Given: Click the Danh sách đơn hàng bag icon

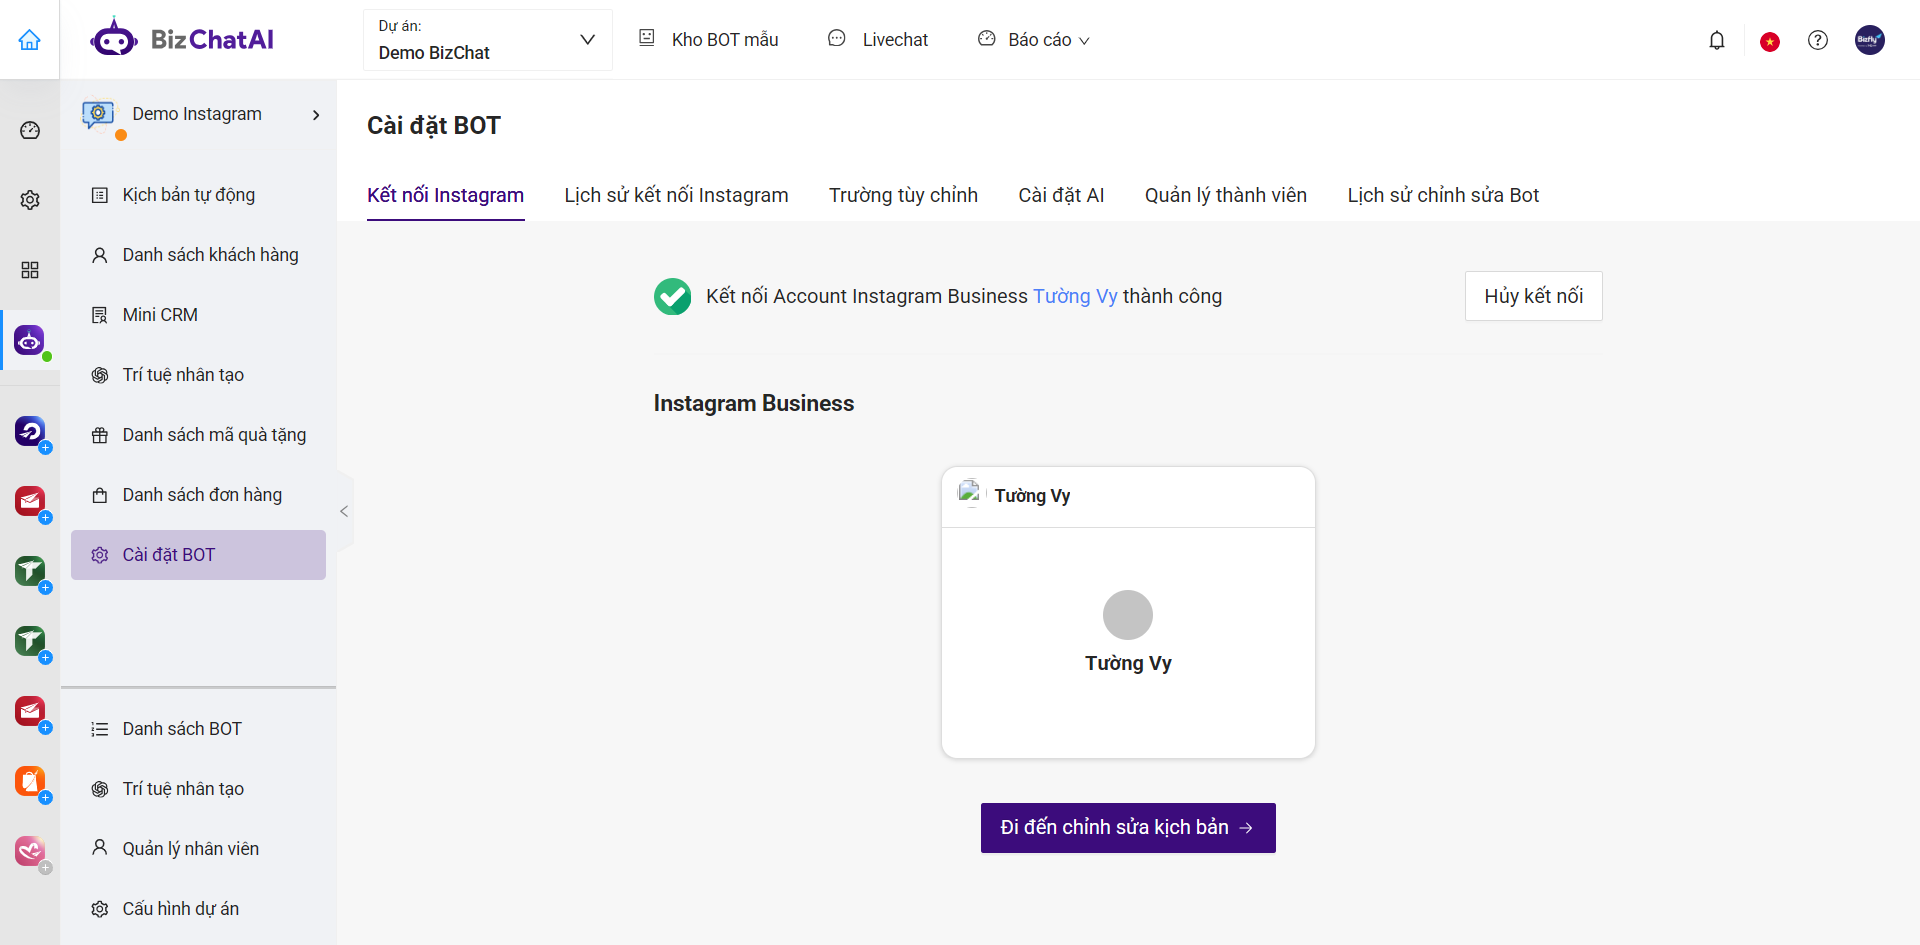Looking at the screenshot, I should (100, 495).
